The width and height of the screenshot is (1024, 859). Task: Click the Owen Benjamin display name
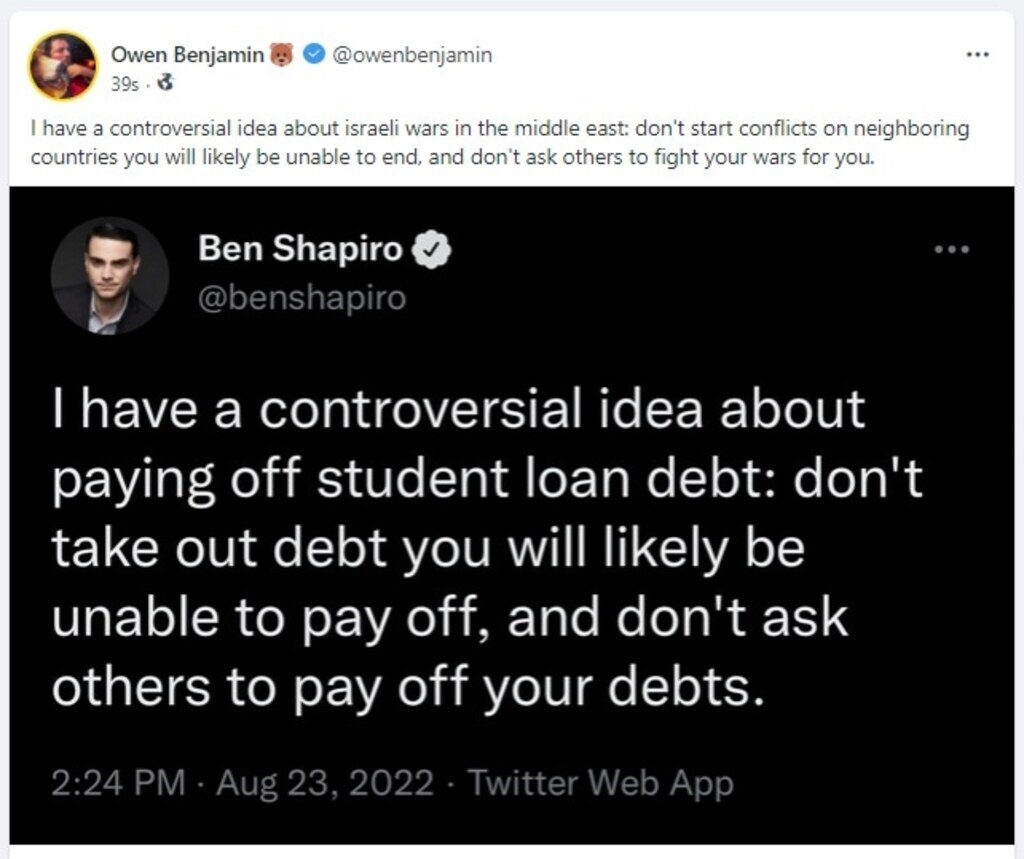(186, 55)
